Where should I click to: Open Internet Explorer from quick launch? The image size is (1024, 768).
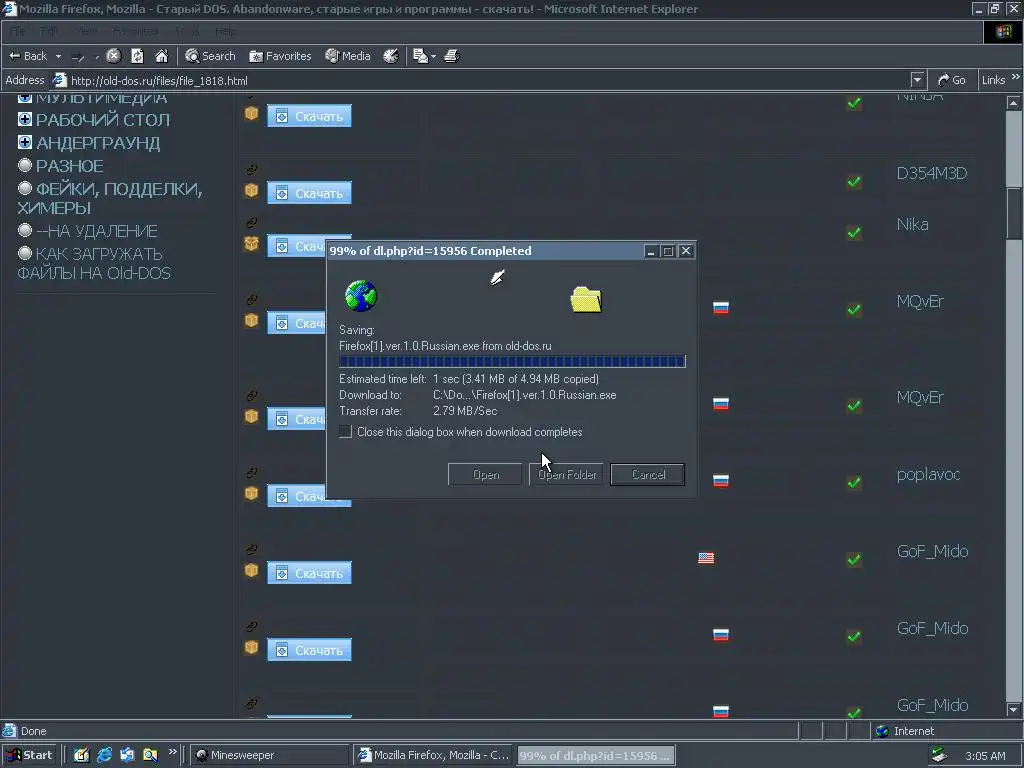pyautogui.click(x=104, y=755)
